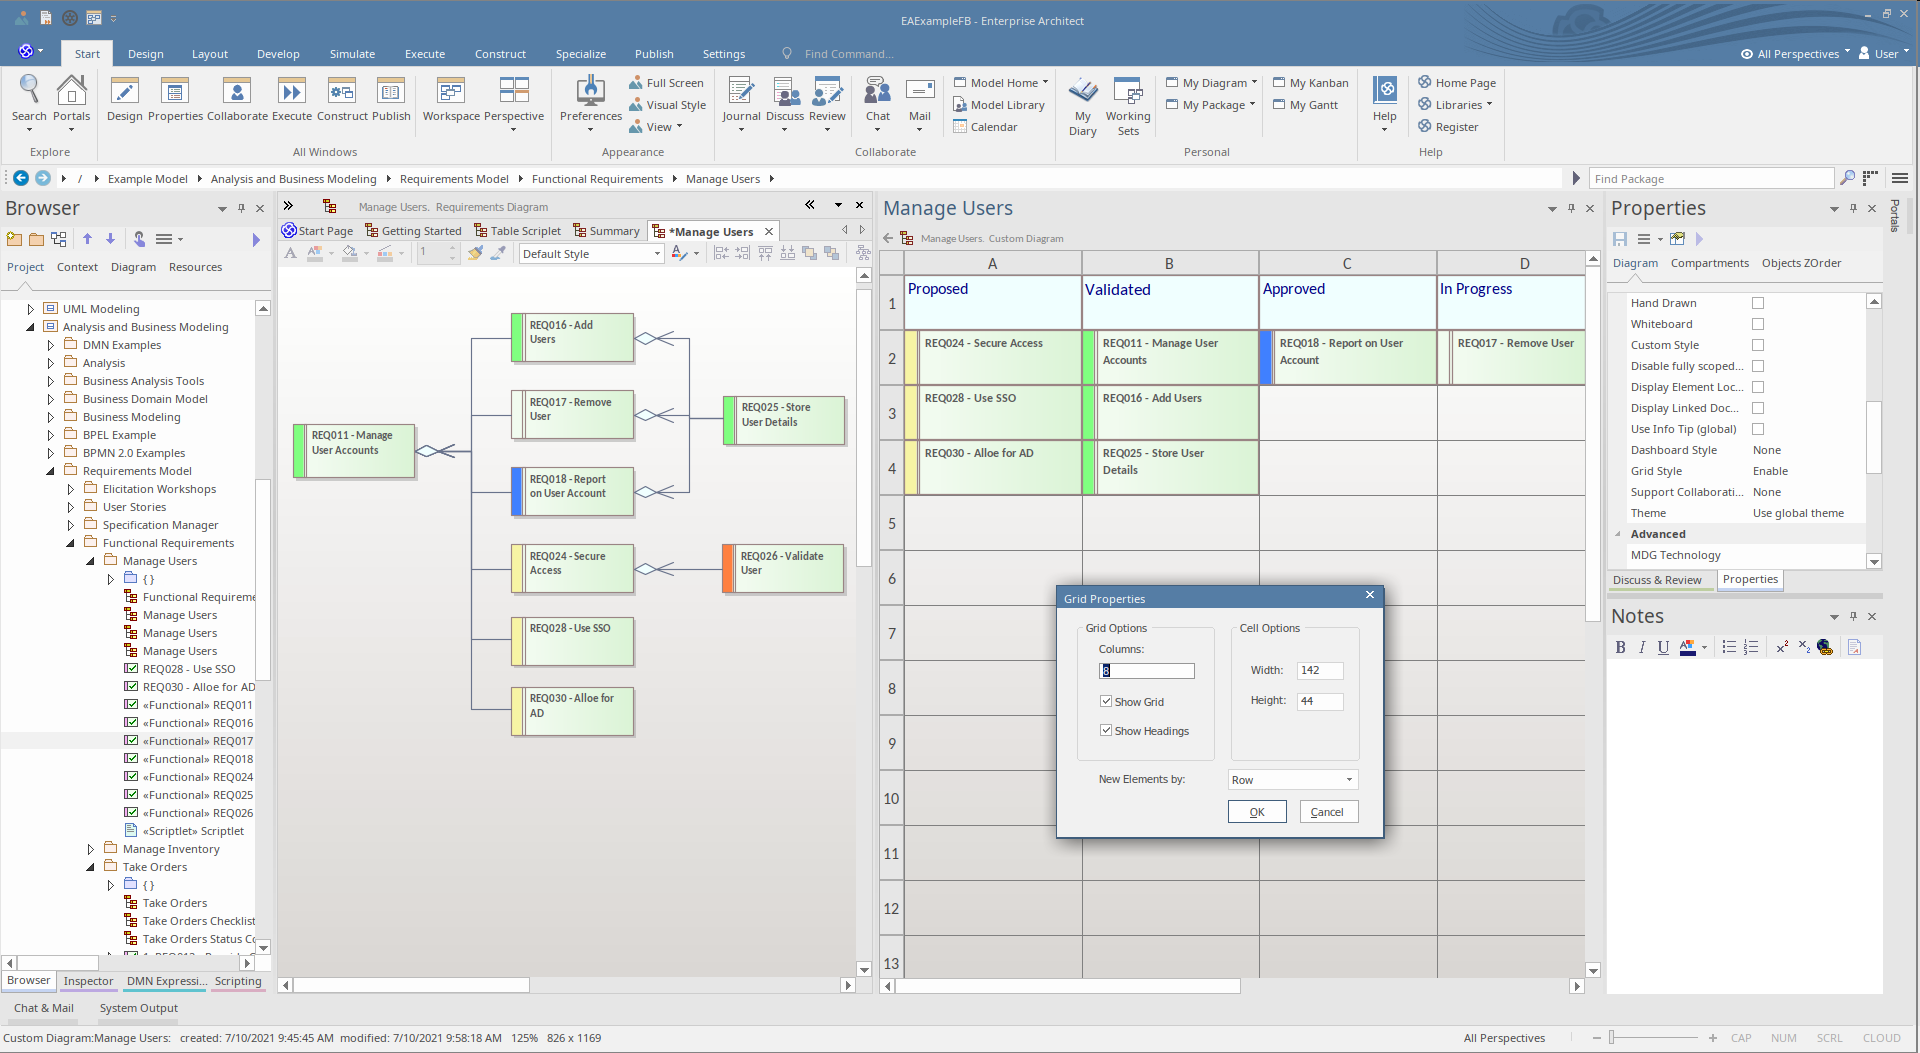Expand the Default Style combo box
The height and width of the screenshot is (1053, 1920).
592,254
